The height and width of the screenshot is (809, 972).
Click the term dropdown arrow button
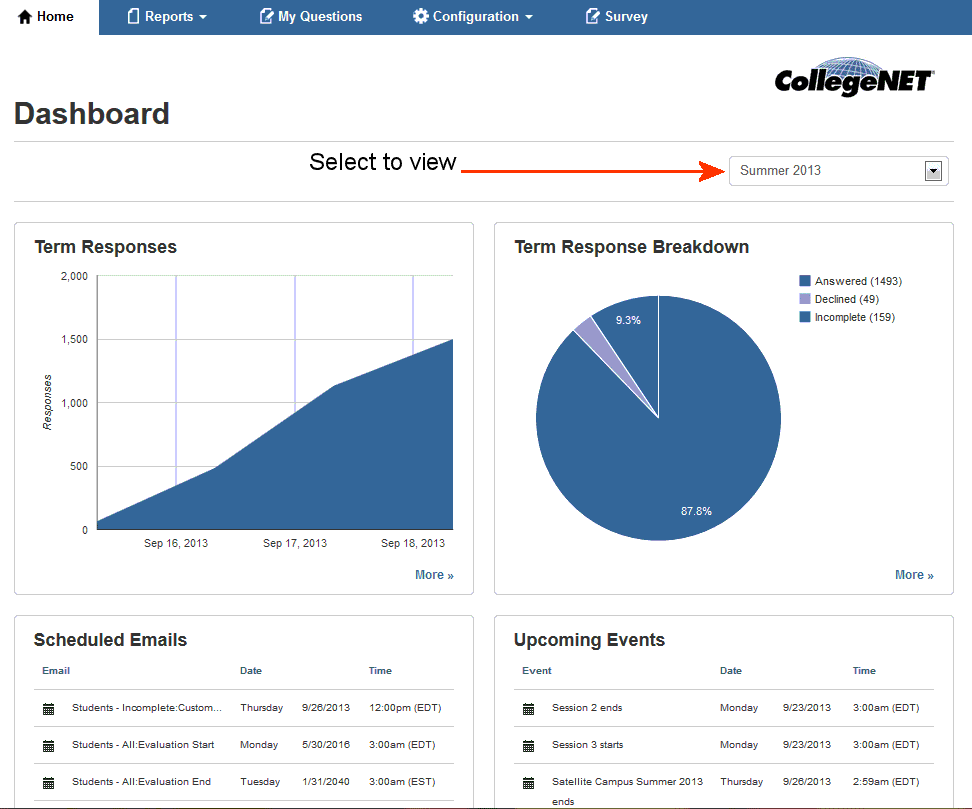933,170
